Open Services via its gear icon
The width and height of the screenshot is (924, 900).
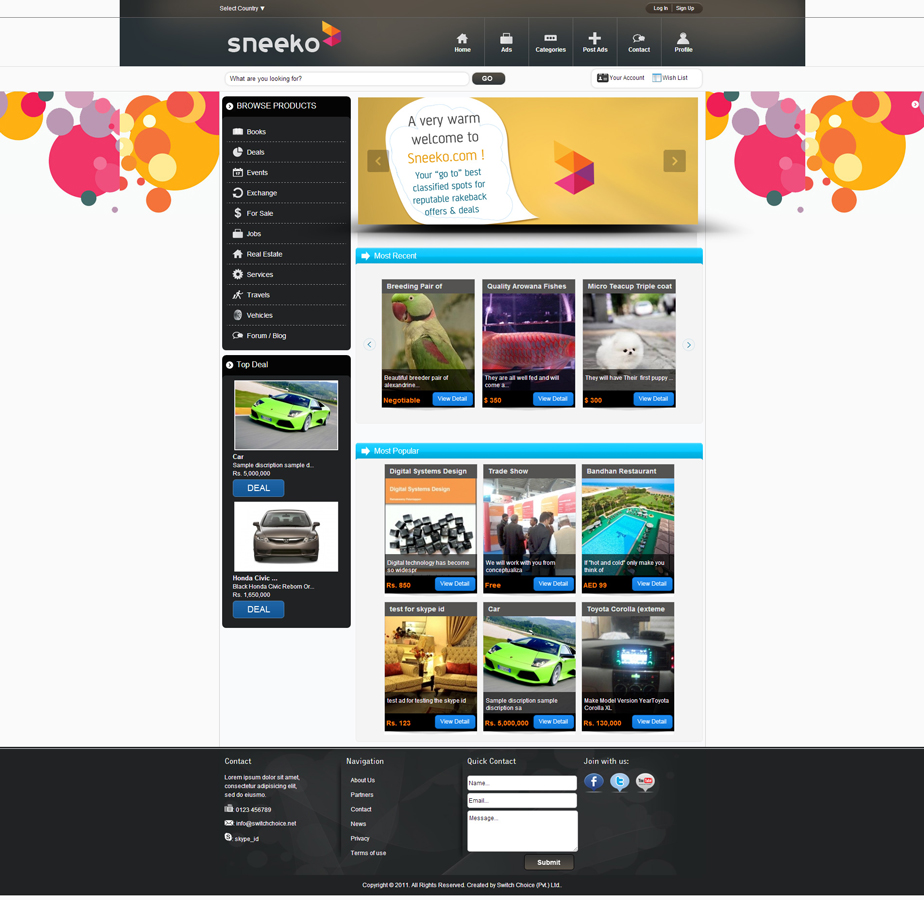[237, 274]
